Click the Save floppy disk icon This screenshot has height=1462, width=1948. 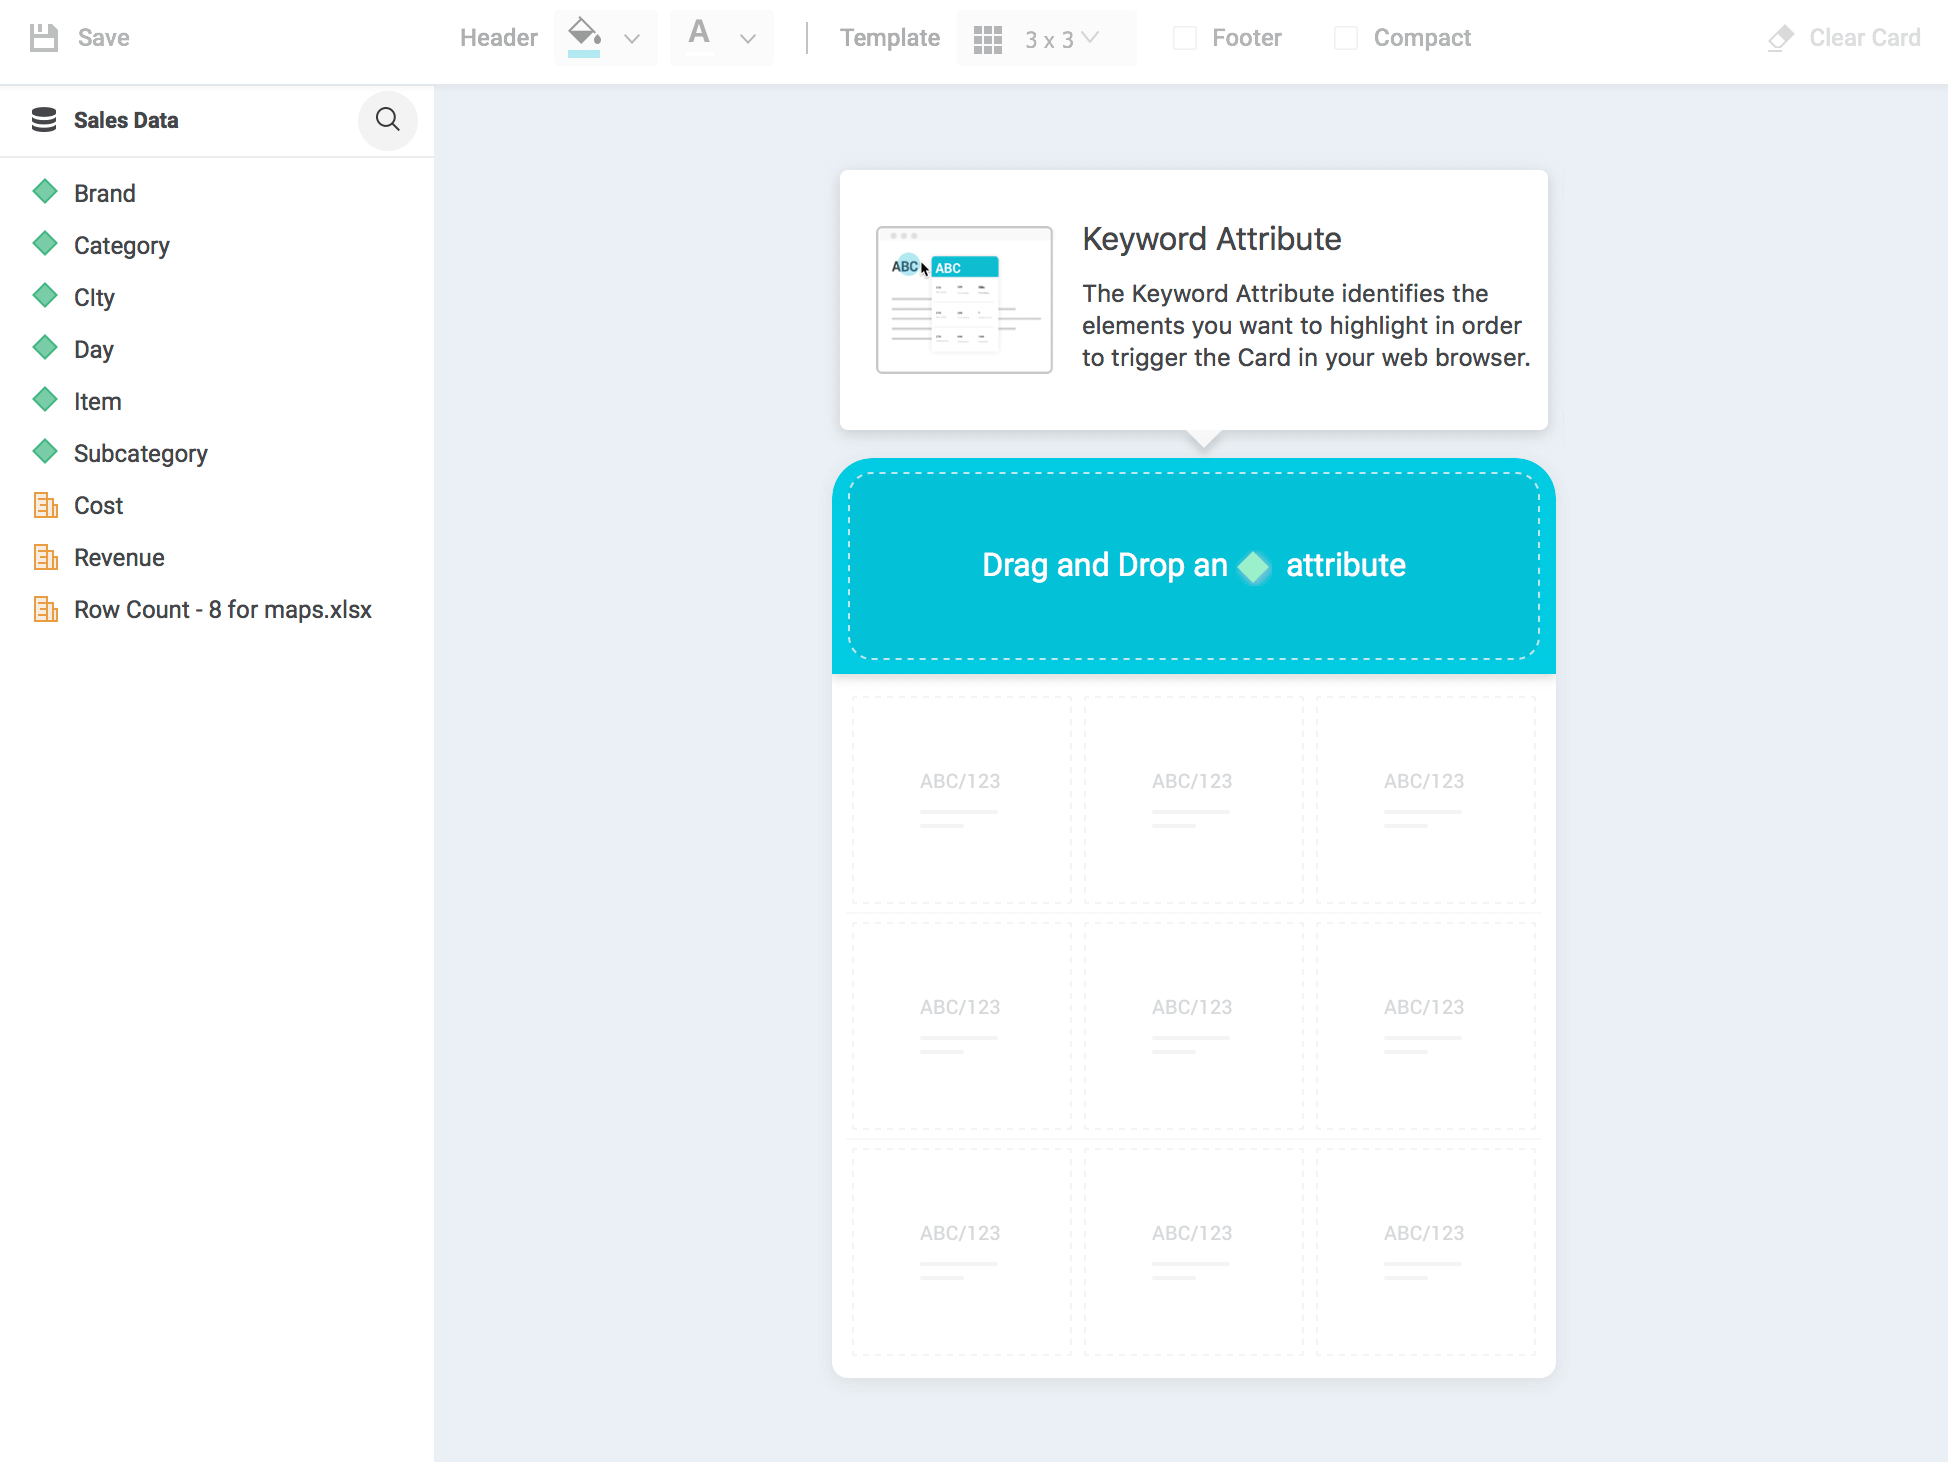[x=43, y=38]
